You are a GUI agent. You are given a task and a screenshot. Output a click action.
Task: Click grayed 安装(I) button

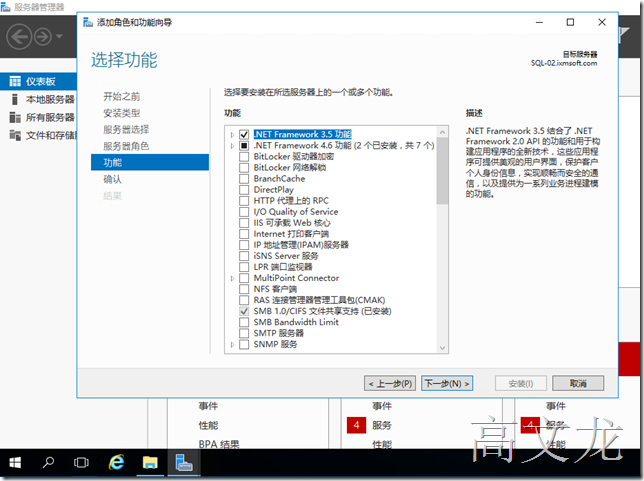[521, 384]
